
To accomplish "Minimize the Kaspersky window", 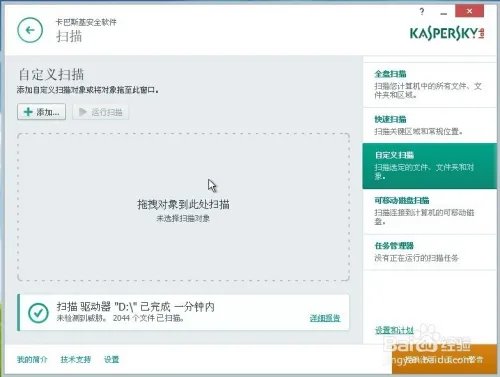I will tap(443, 13).
